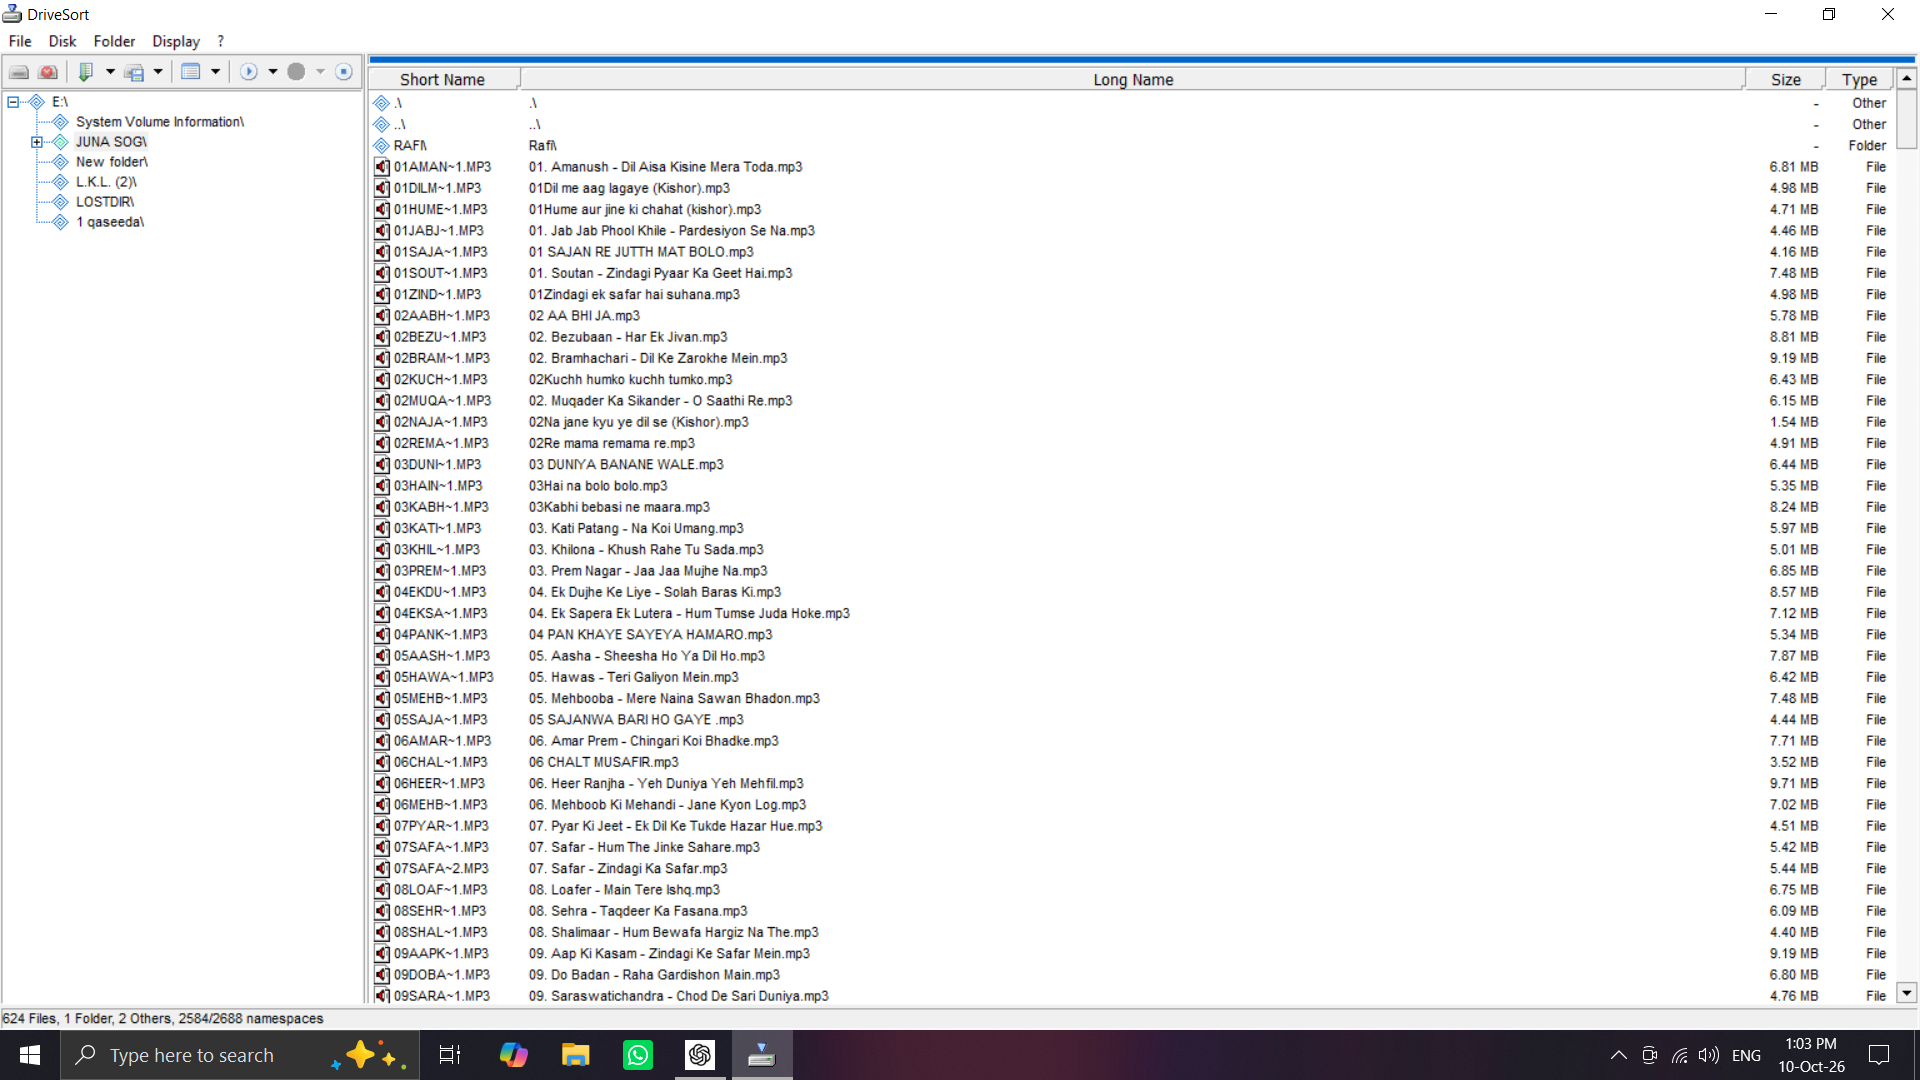Collapse the E:\ root tree node

click(x=13, y=102)
